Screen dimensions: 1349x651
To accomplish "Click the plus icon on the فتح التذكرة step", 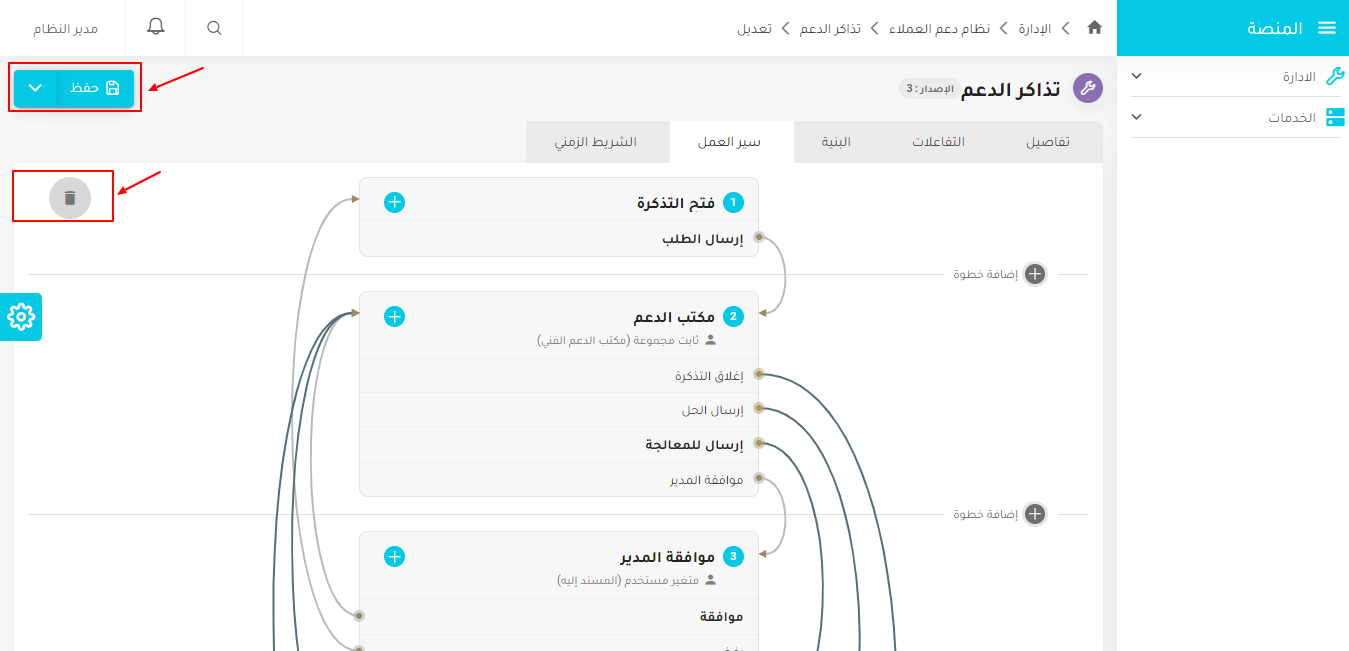I will pyautogui.click(x=394, y=202).
